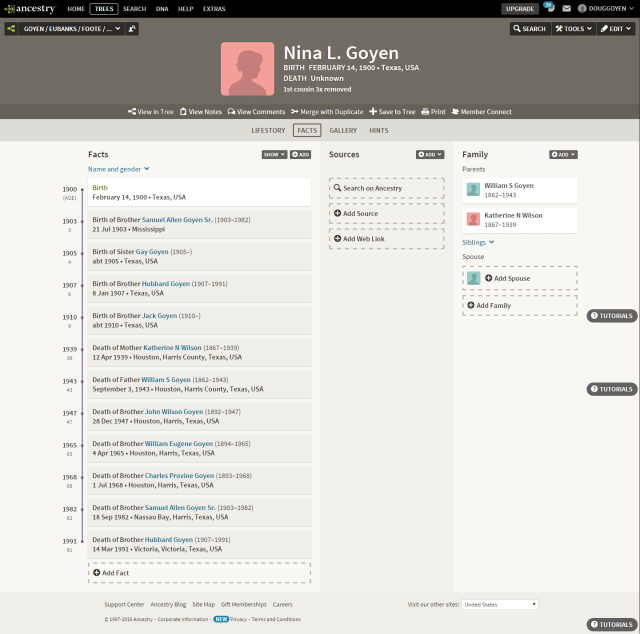Open Support Center footer link
This screenshot has width=640, height=634.
124,605
